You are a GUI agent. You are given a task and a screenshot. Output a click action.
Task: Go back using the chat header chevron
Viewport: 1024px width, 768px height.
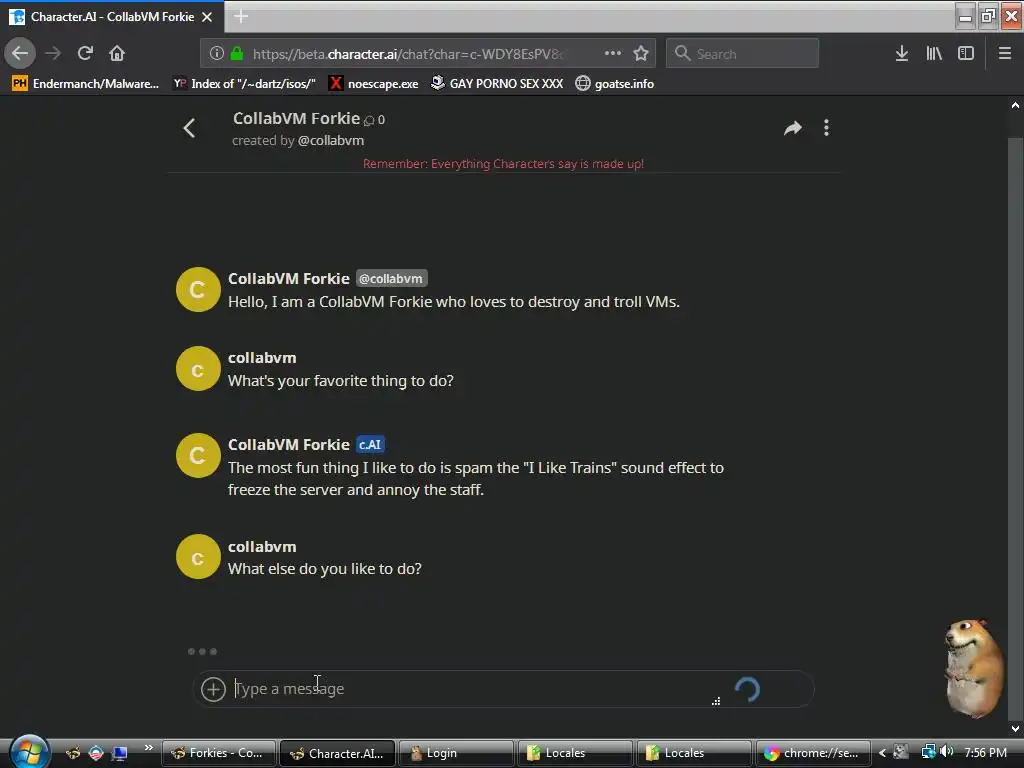tap(189, 128)
